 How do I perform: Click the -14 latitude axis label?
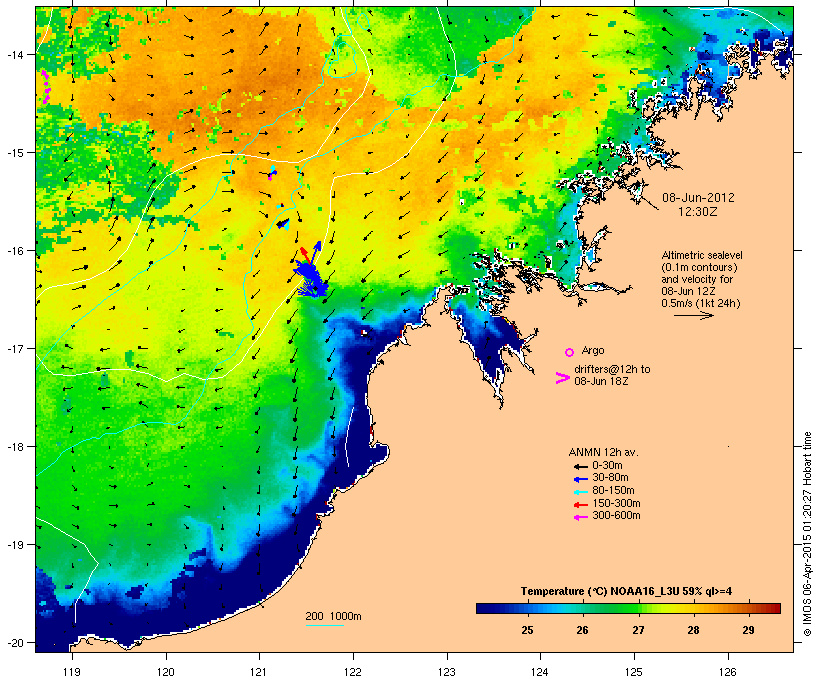[x=14, y=54]
